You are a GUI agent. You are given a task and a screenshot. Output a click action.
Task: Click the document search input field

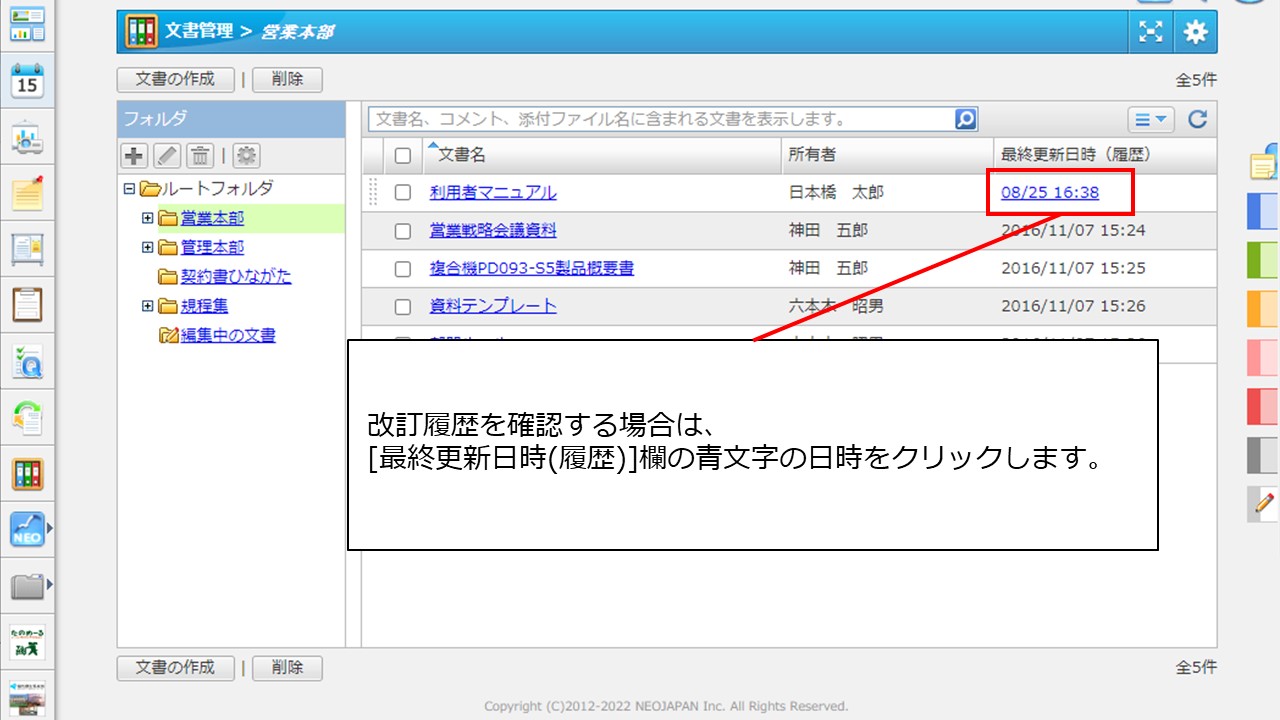(x=660, y=119)
